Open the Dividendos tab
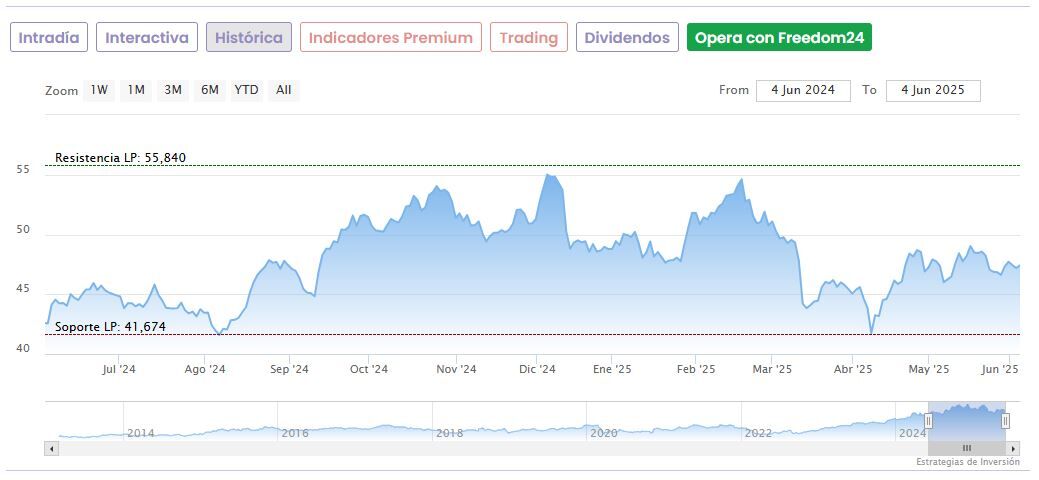Image resolution: width=1039 pixels, height=480 pixels. pos(627,38)
